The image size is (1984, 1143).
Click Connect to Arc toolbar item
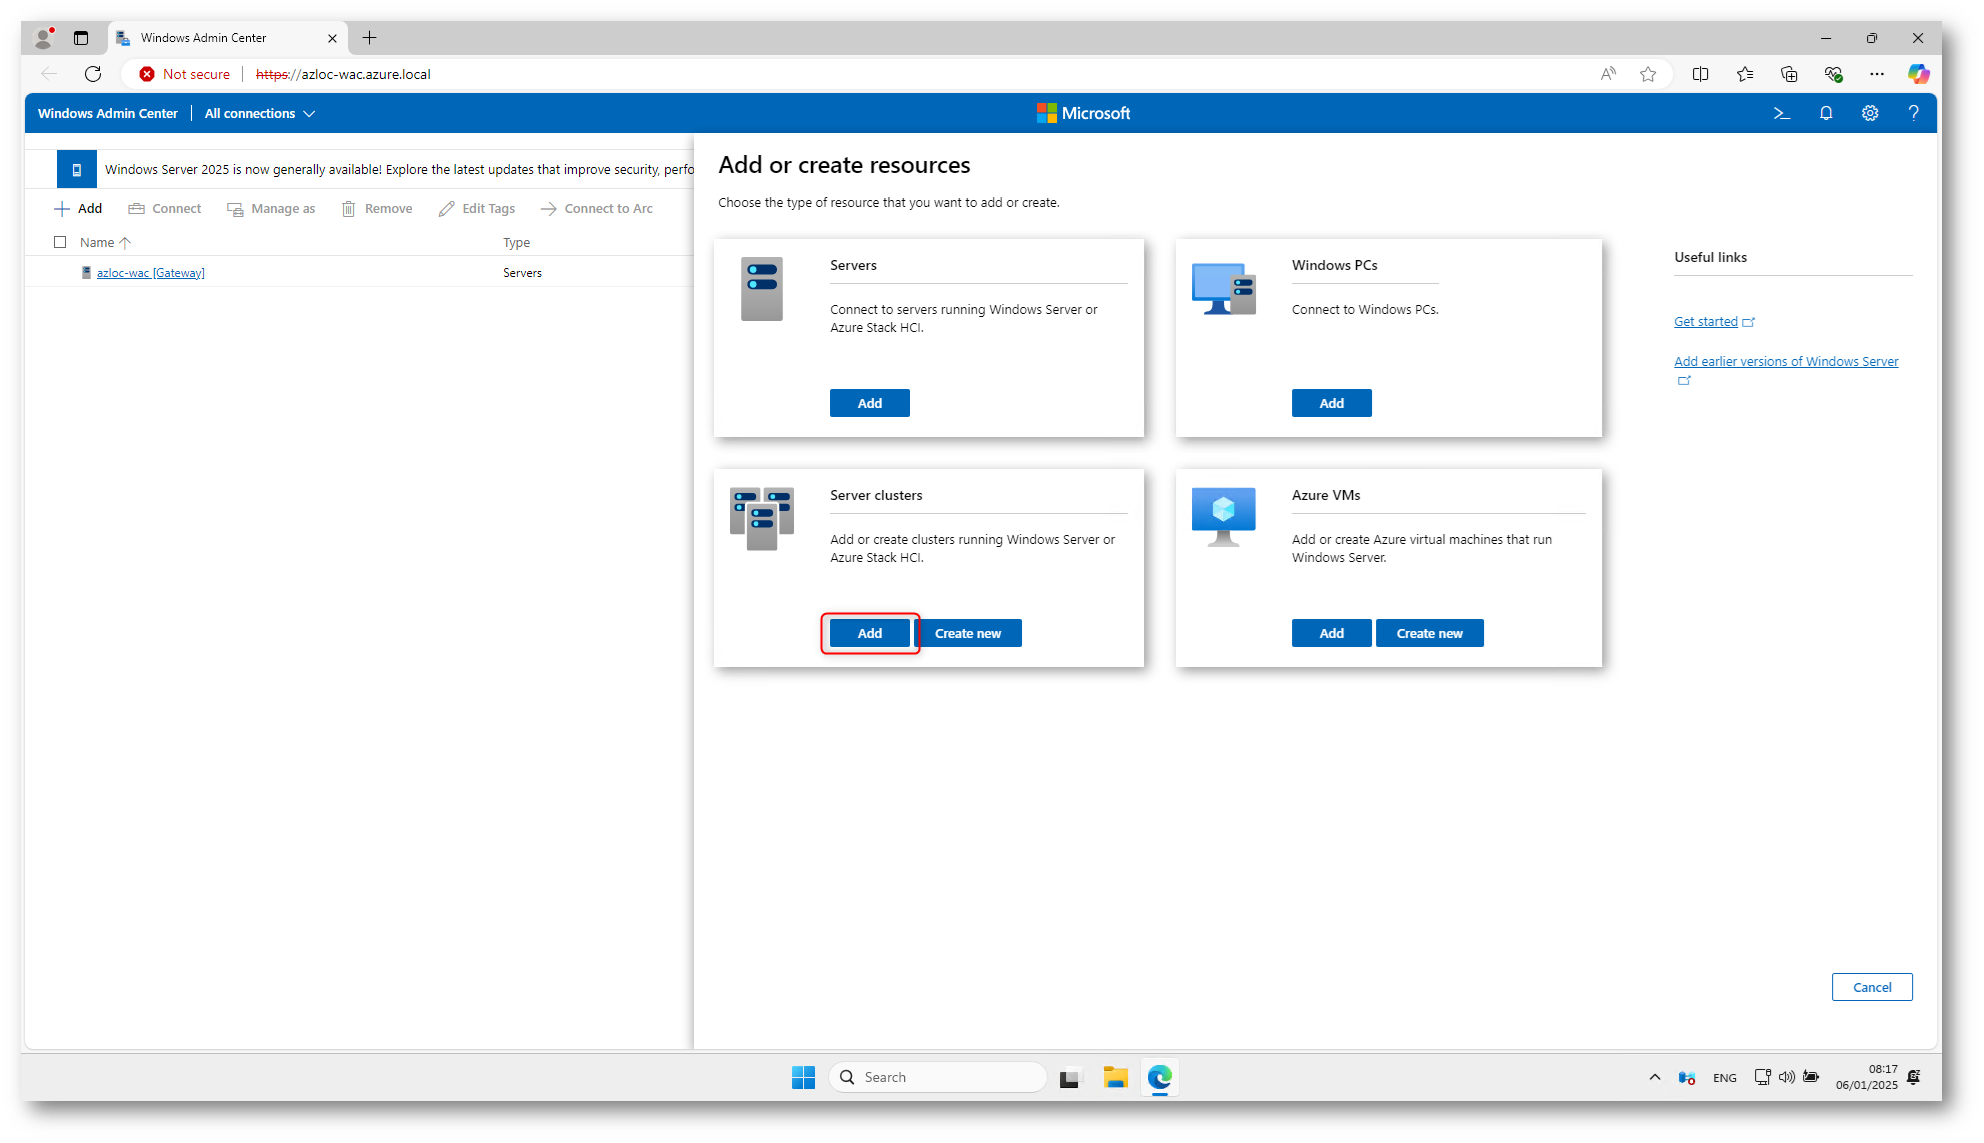pyautogui.click(x=597, y=209)
